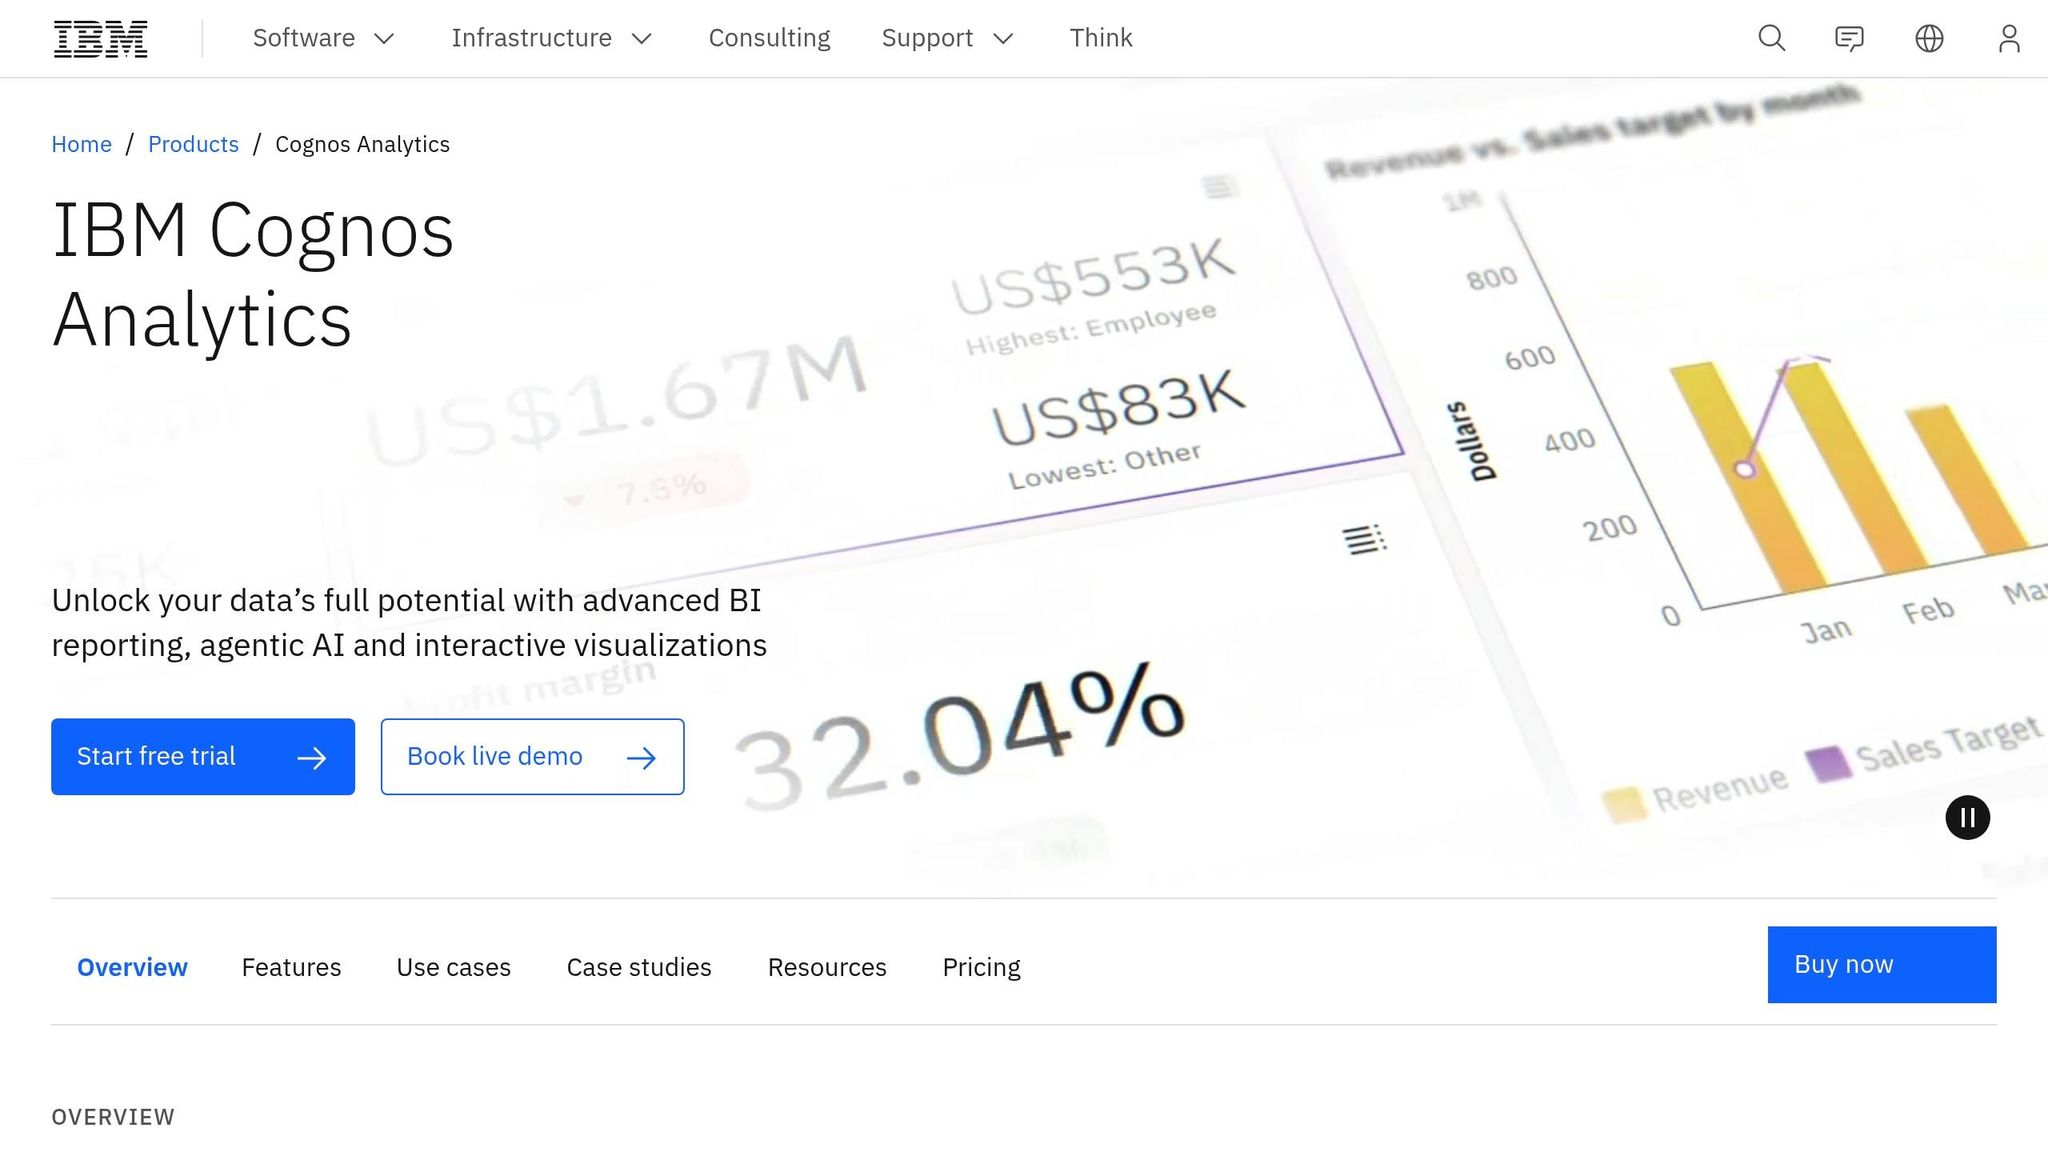Click the Start free trial button
This screenshot has height=1152, width=2048.
coord(203,757)
